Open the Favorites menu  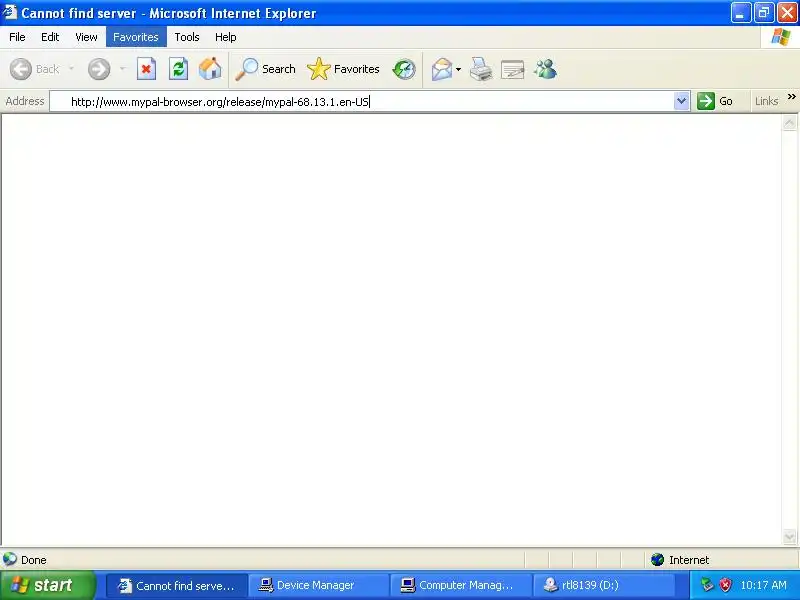click(136, 37)
